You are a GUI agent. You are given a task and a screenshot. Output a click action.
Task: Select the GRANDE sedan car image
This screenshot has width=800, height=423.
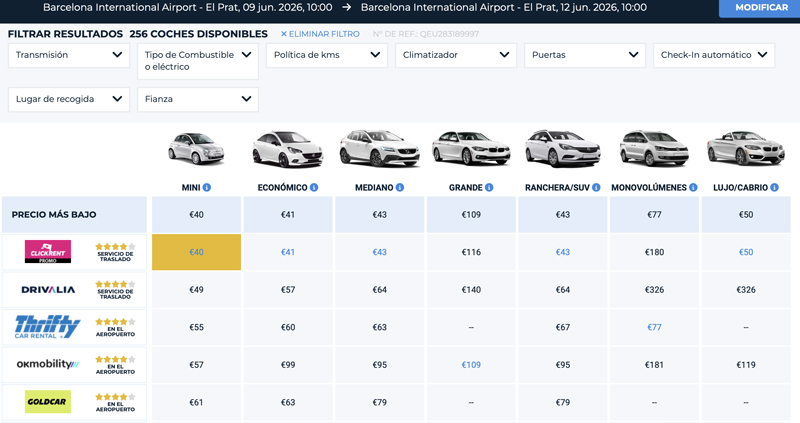pyautogui.click(x=471, y=148)
